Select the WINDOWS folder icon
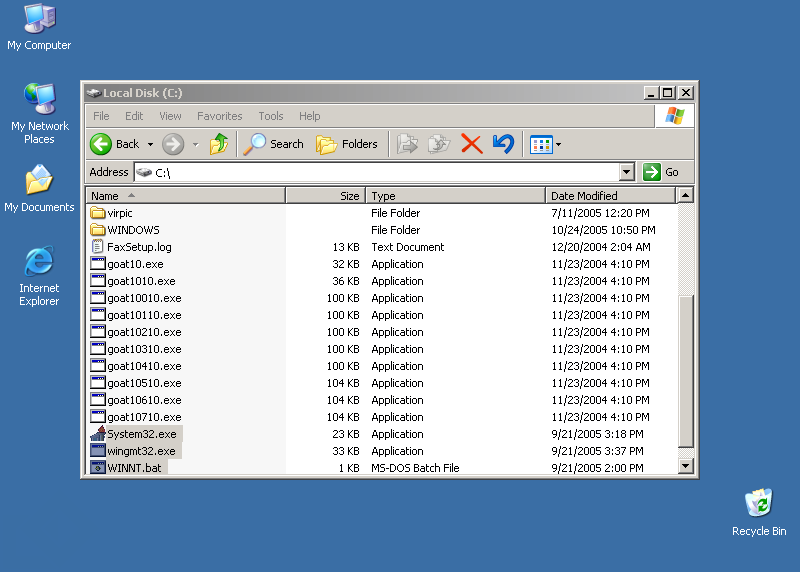The width and height of the screenshot is (800, 572). (97, 230)
